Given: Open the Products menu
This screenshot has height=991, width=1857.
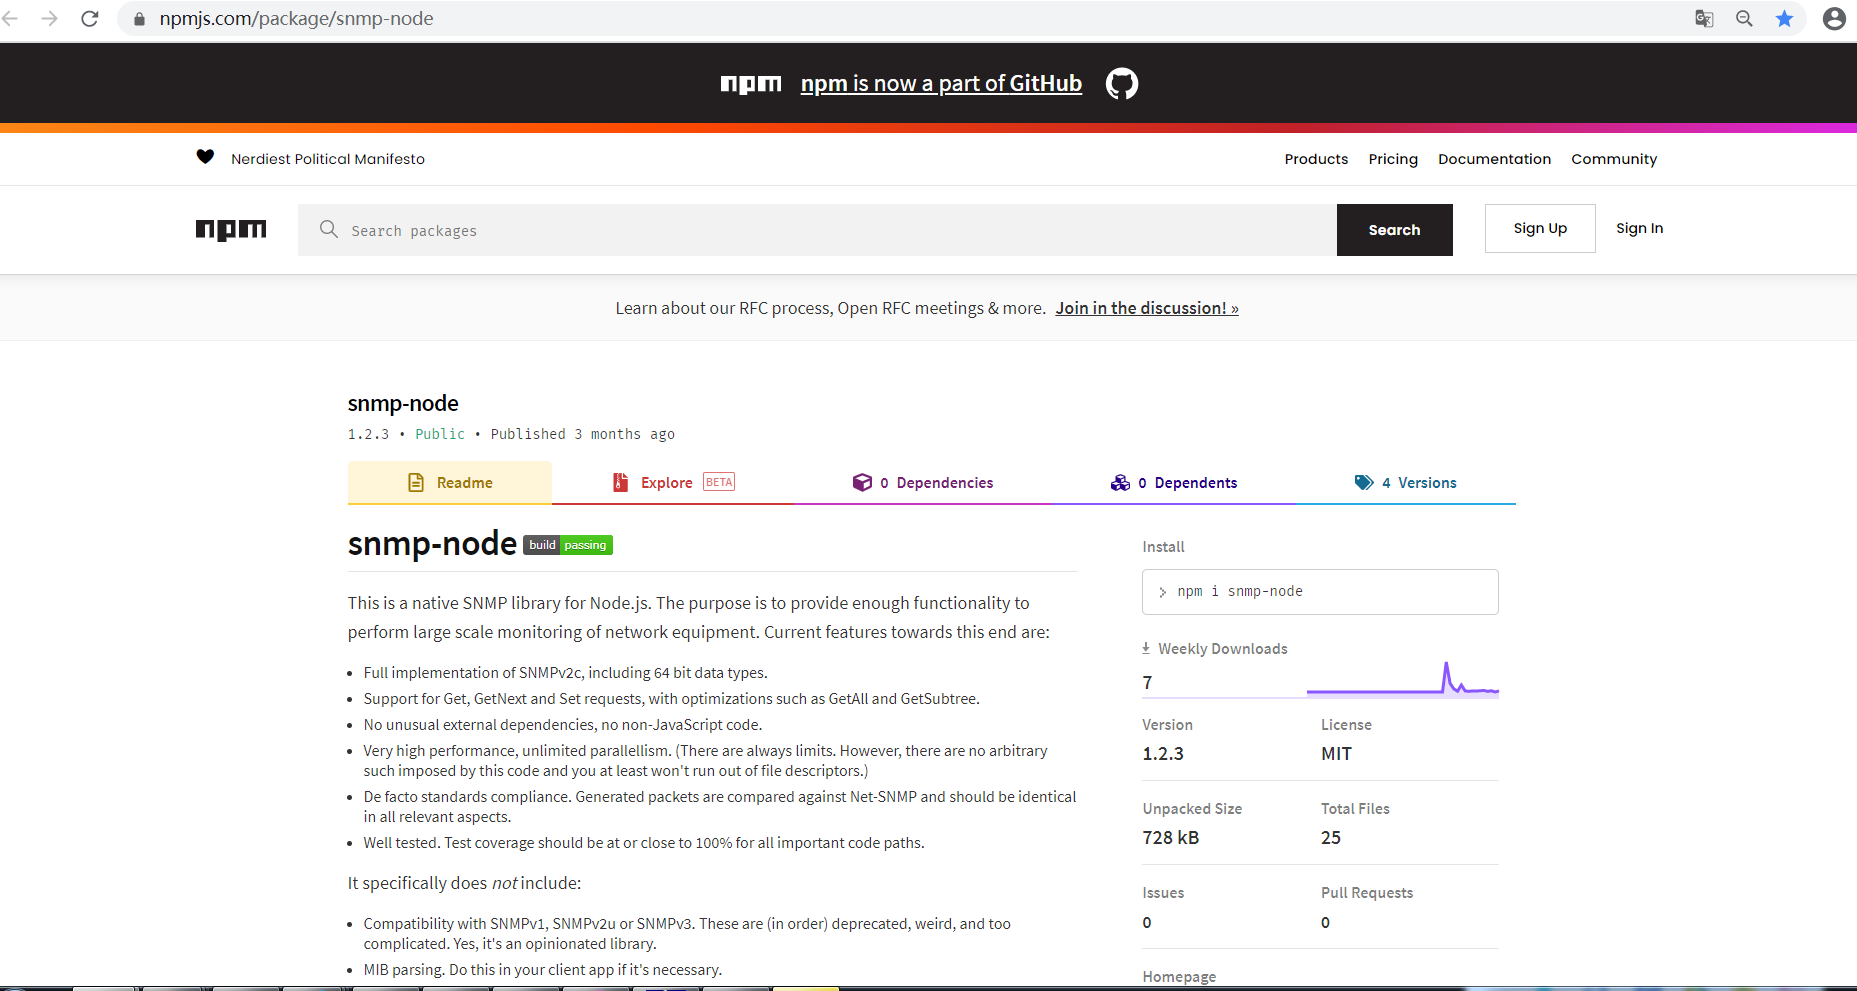Looking at the screenshot, I should point(1316,159).
